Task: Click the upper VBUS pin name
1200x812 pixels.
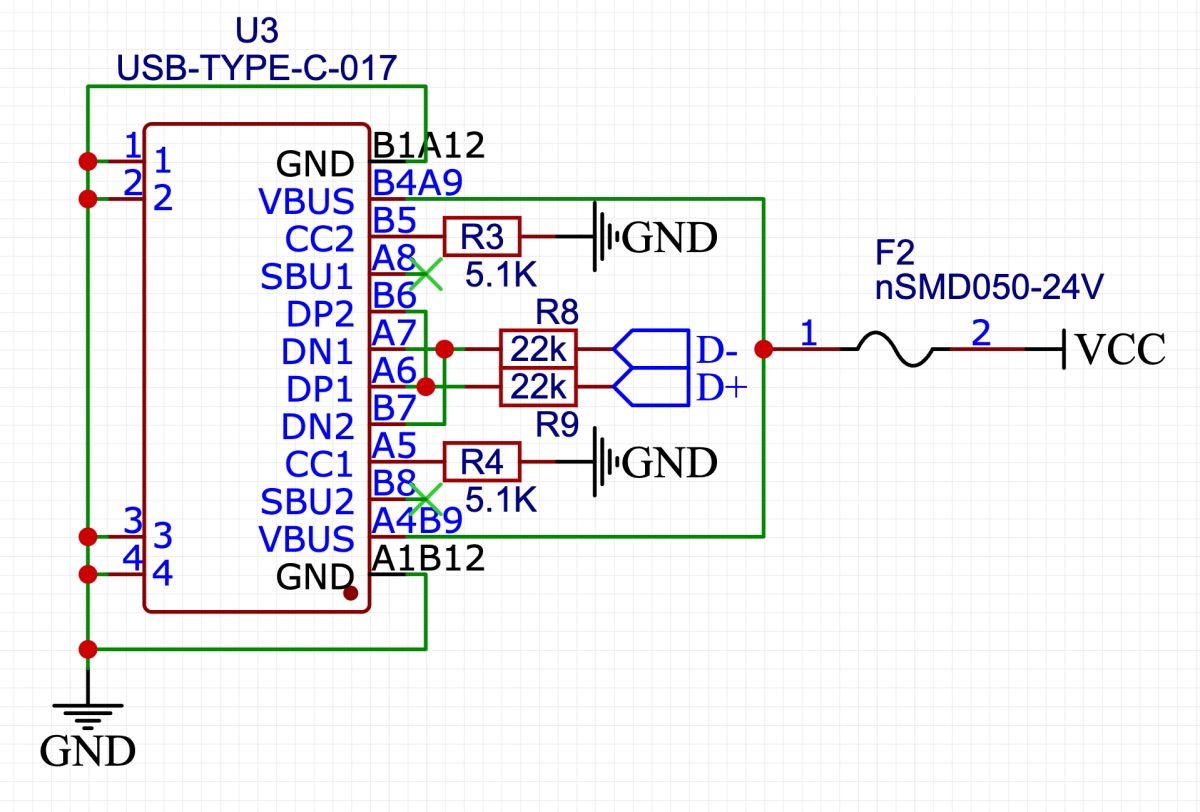Action: click(307, 201)
